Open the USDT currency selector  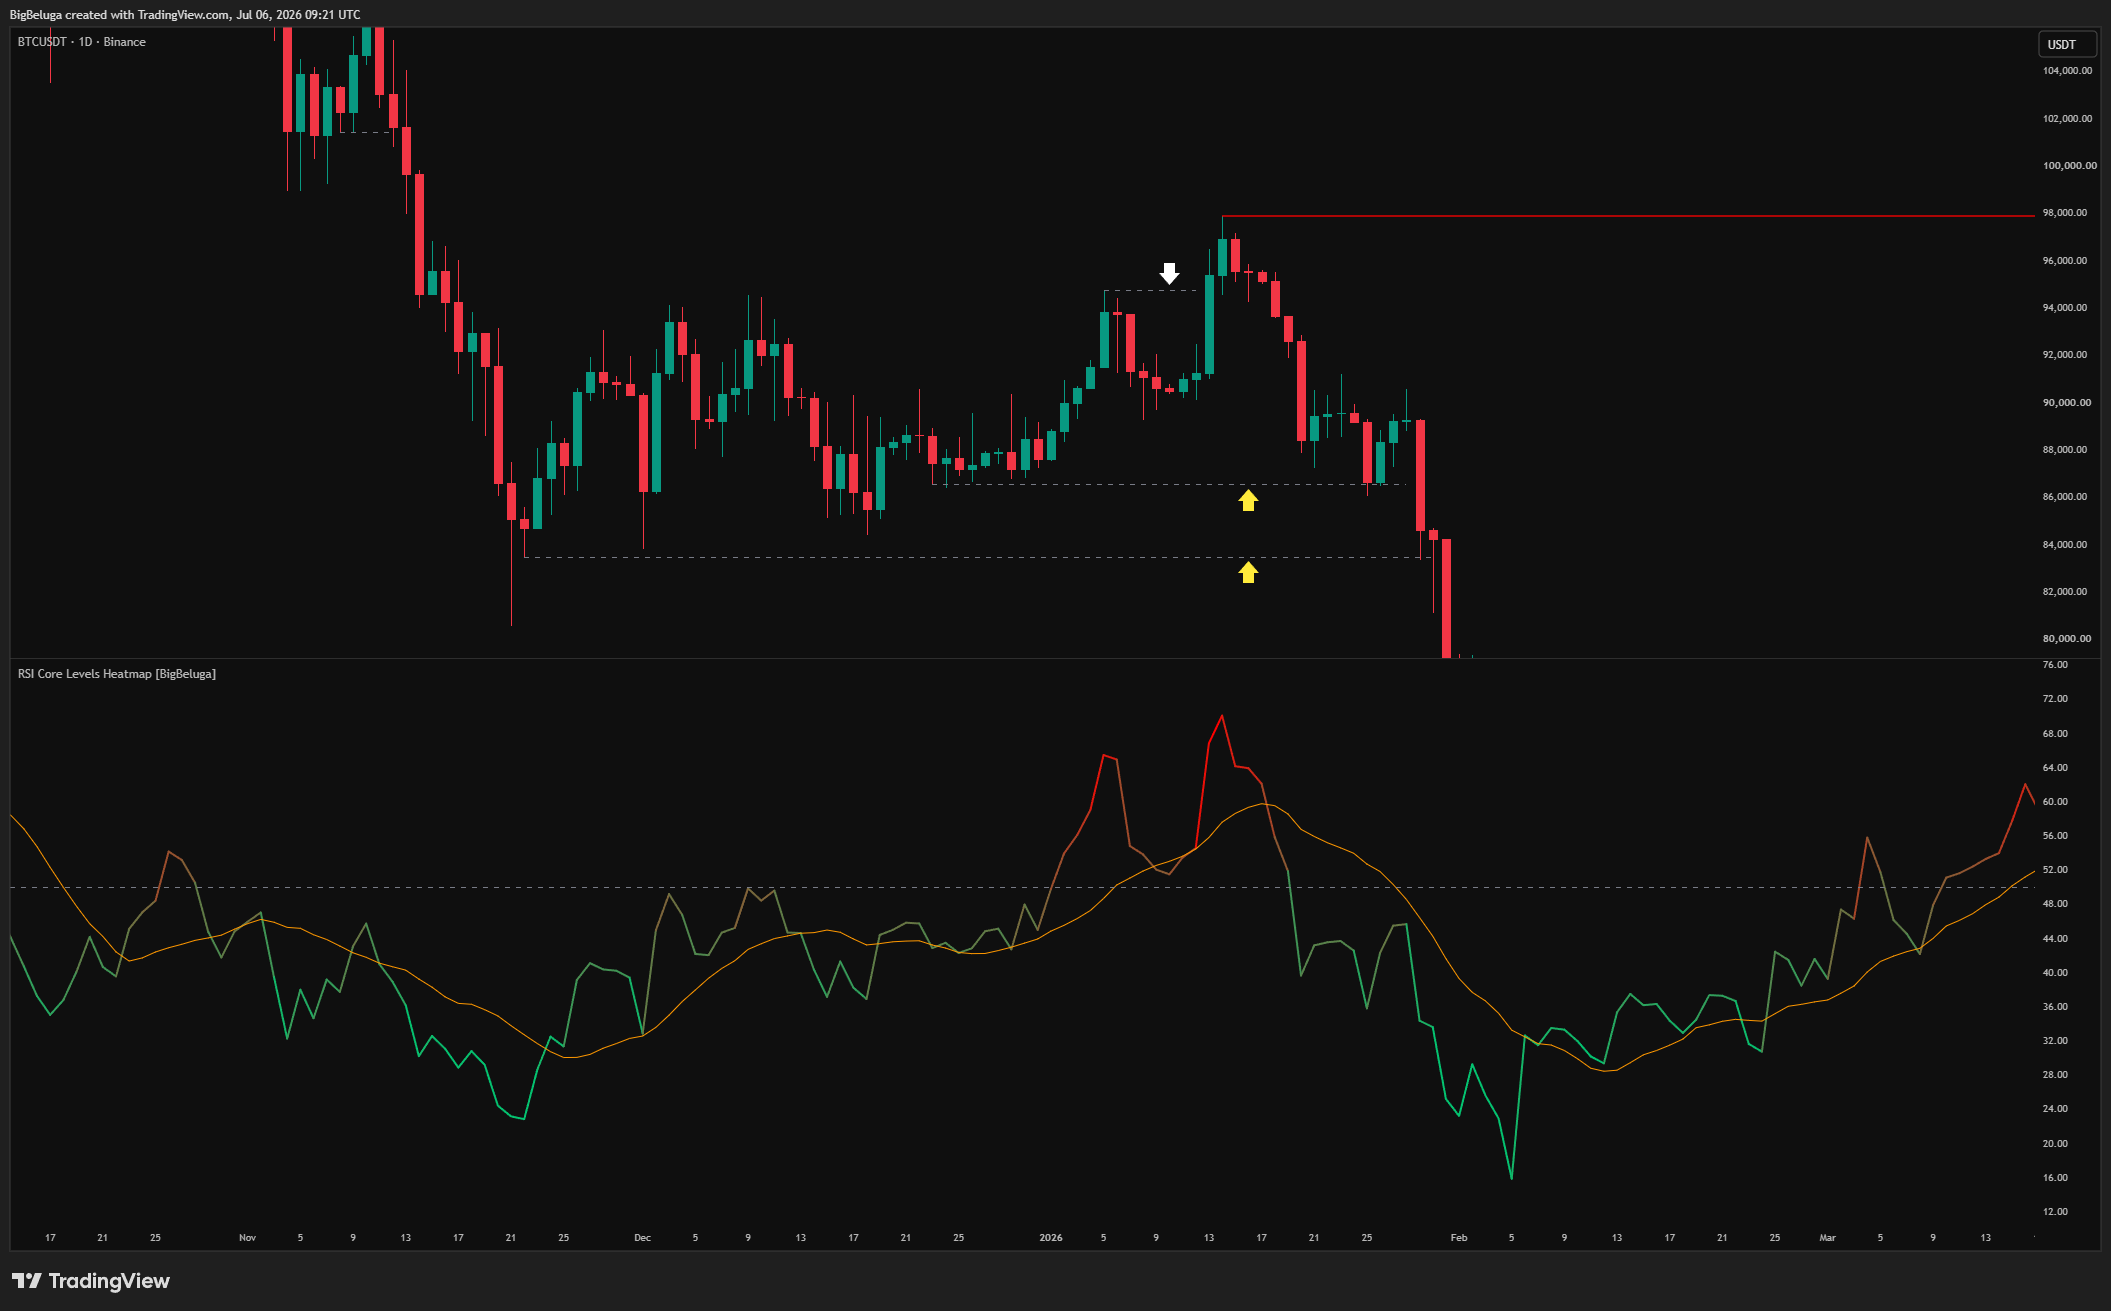2067,45
